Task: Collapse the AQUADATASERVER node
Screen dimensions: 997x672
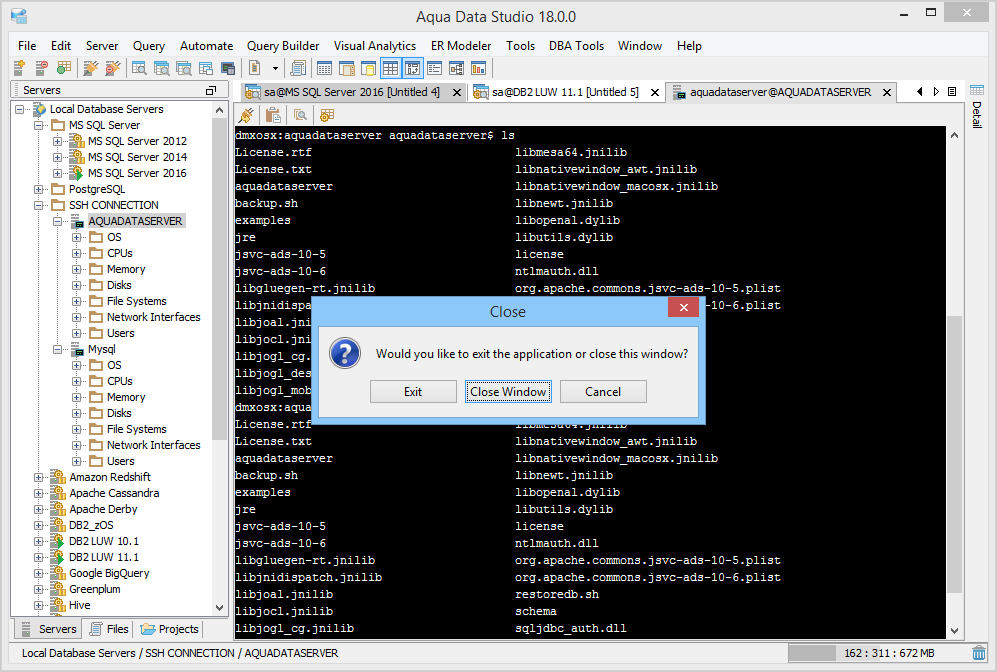Action: tap(57, 221)
